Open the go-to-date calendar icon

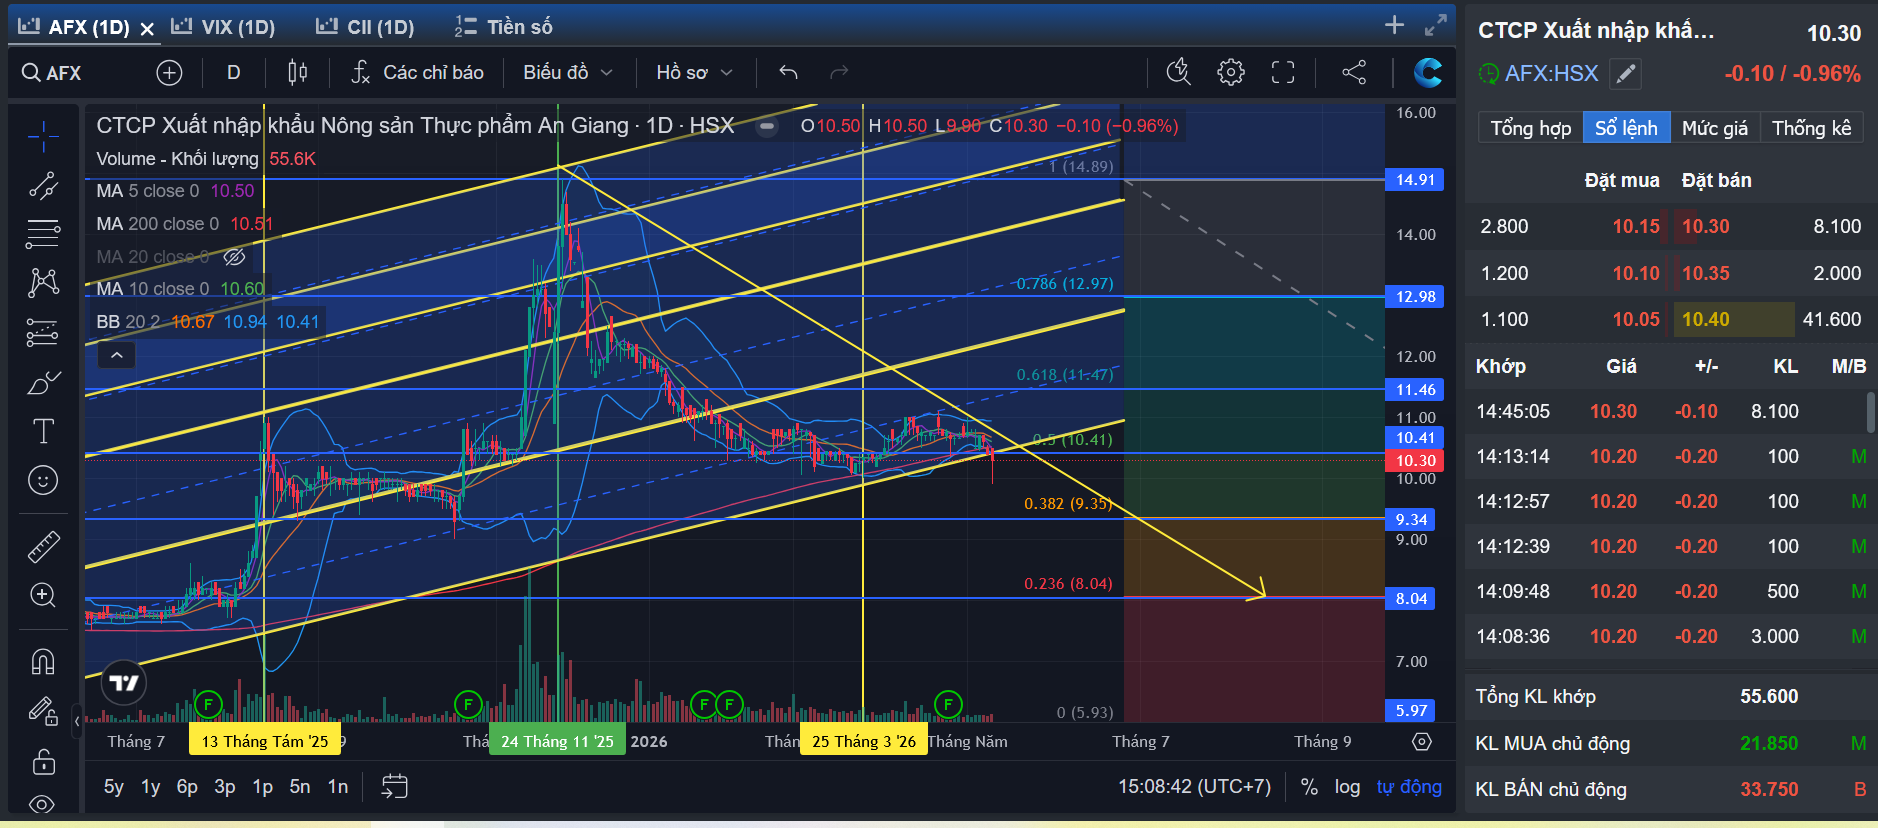click(x=395, y=787)
